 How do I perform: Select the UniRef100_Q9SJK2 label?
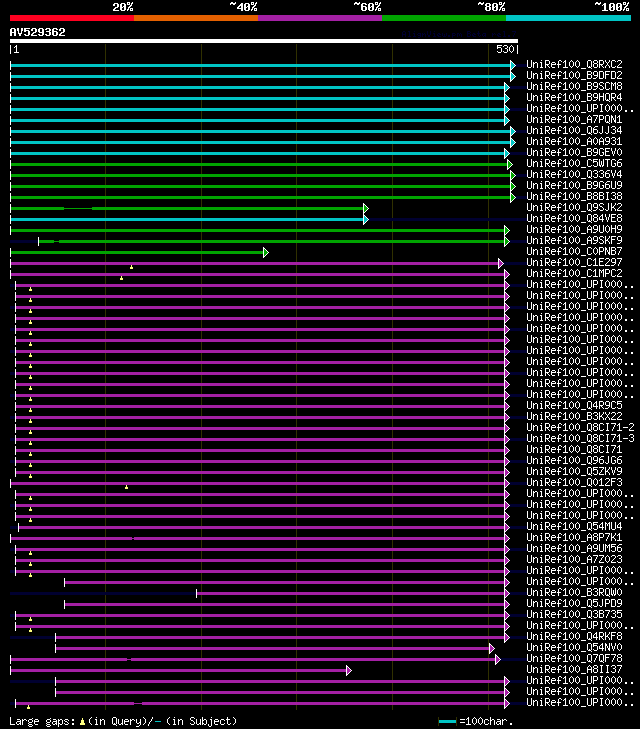pyautogui.click(x=574, y=207)
